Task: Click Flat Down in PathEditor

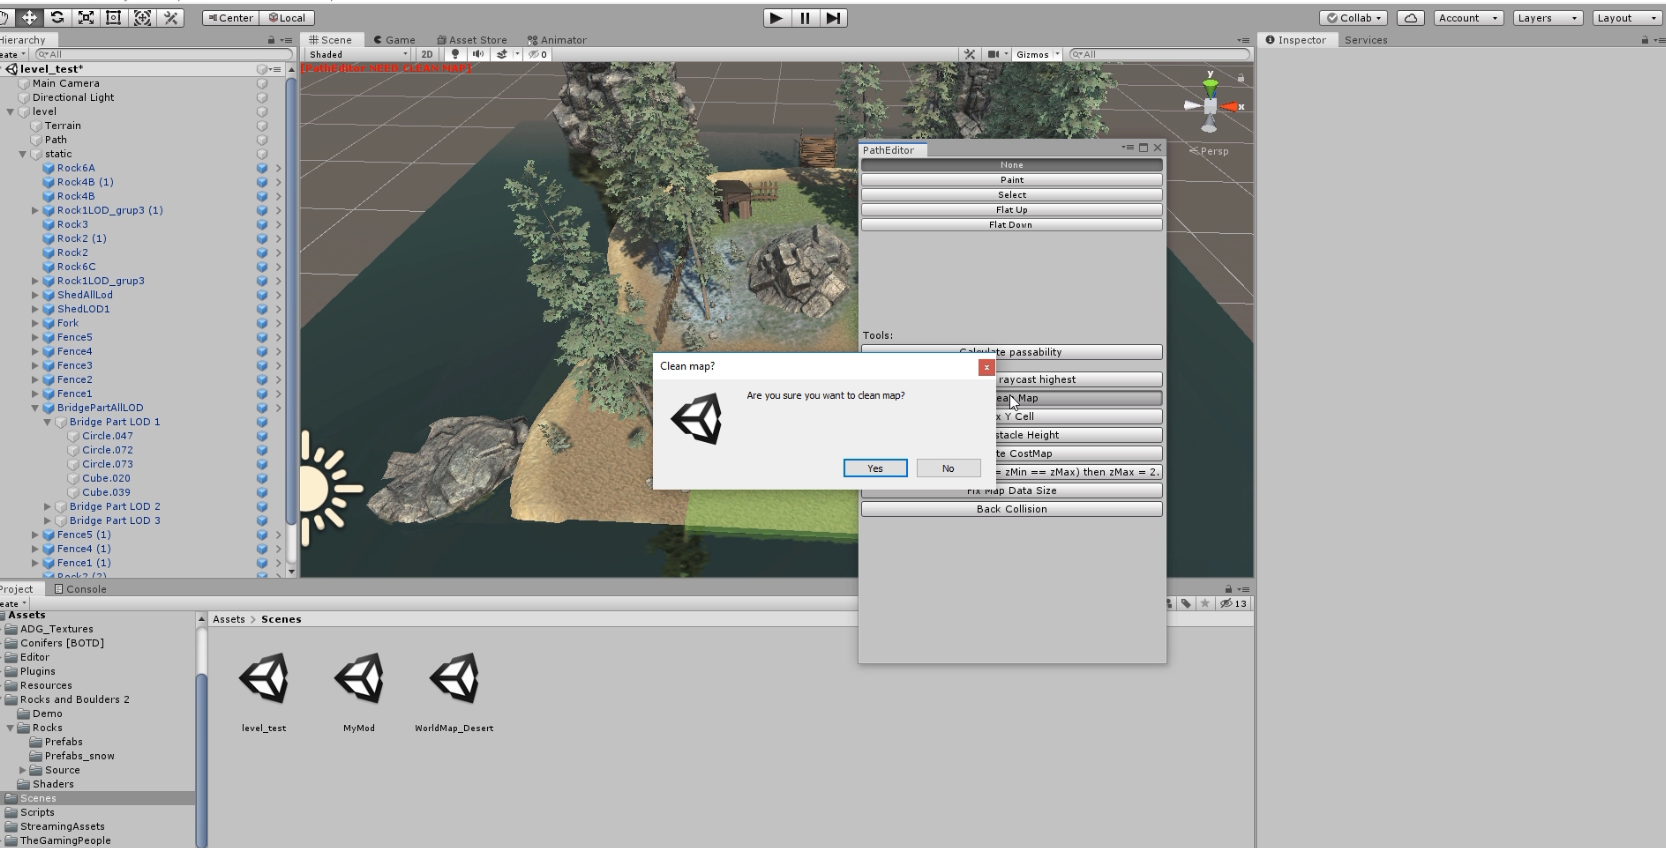Action: point(1012,225)
